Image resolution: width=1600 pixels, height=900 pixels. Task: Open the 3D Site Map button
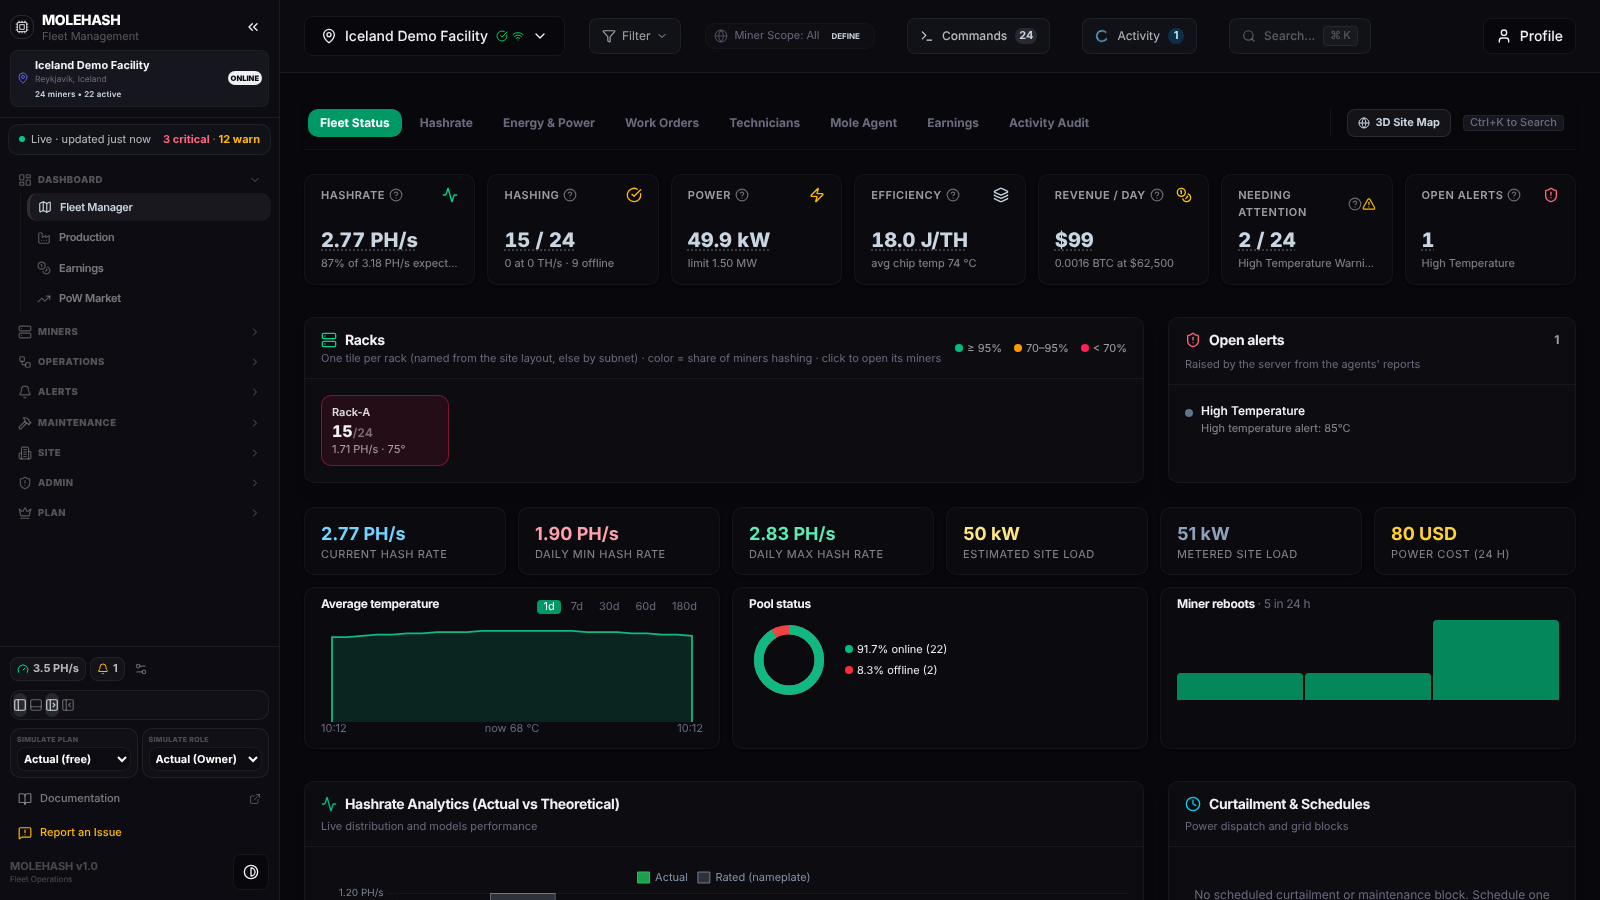click(1398, 123)
